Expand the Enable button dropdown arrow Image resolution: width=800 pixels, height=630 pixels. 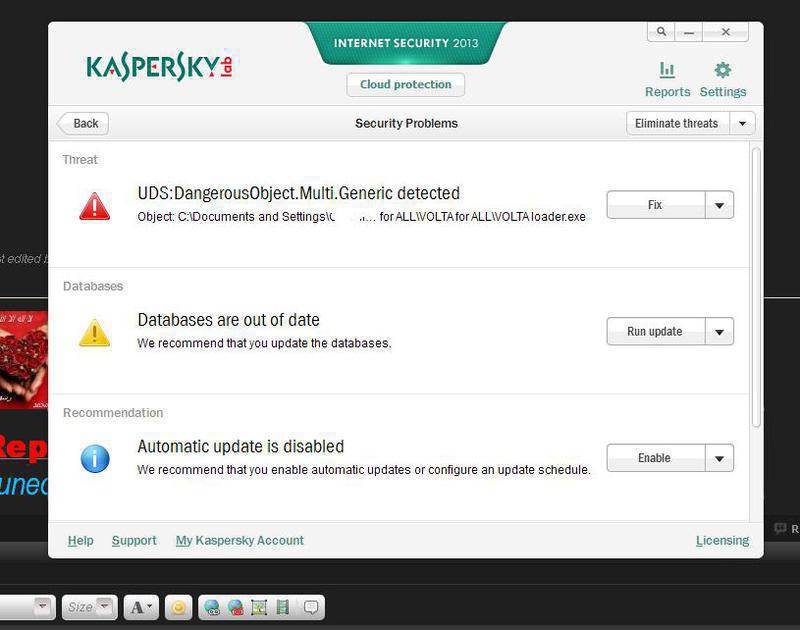tap(719, 458)
